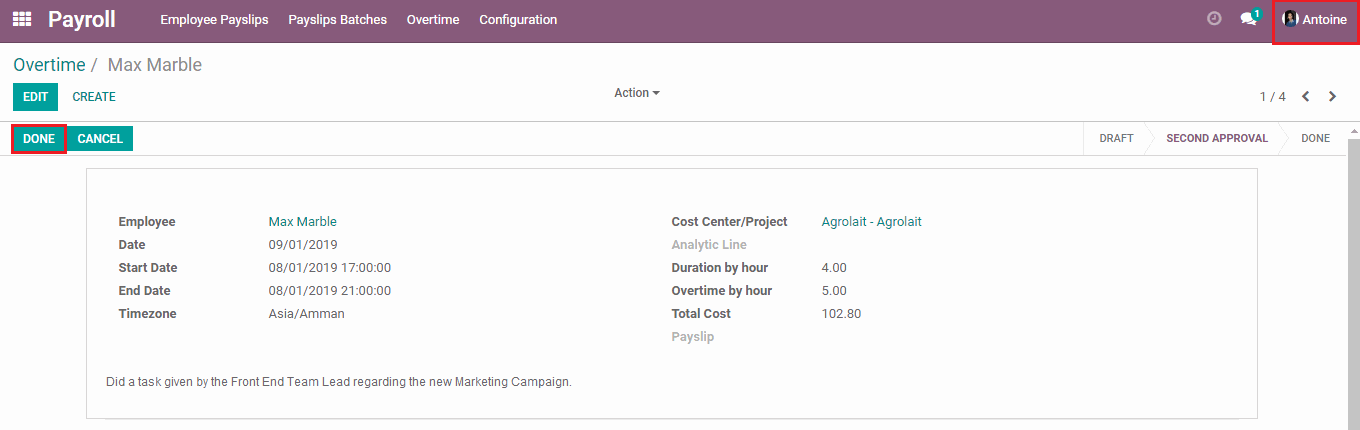The image size is (1360, 430).
Task: Open the Antoine user menu
Action: (1315, 20)
